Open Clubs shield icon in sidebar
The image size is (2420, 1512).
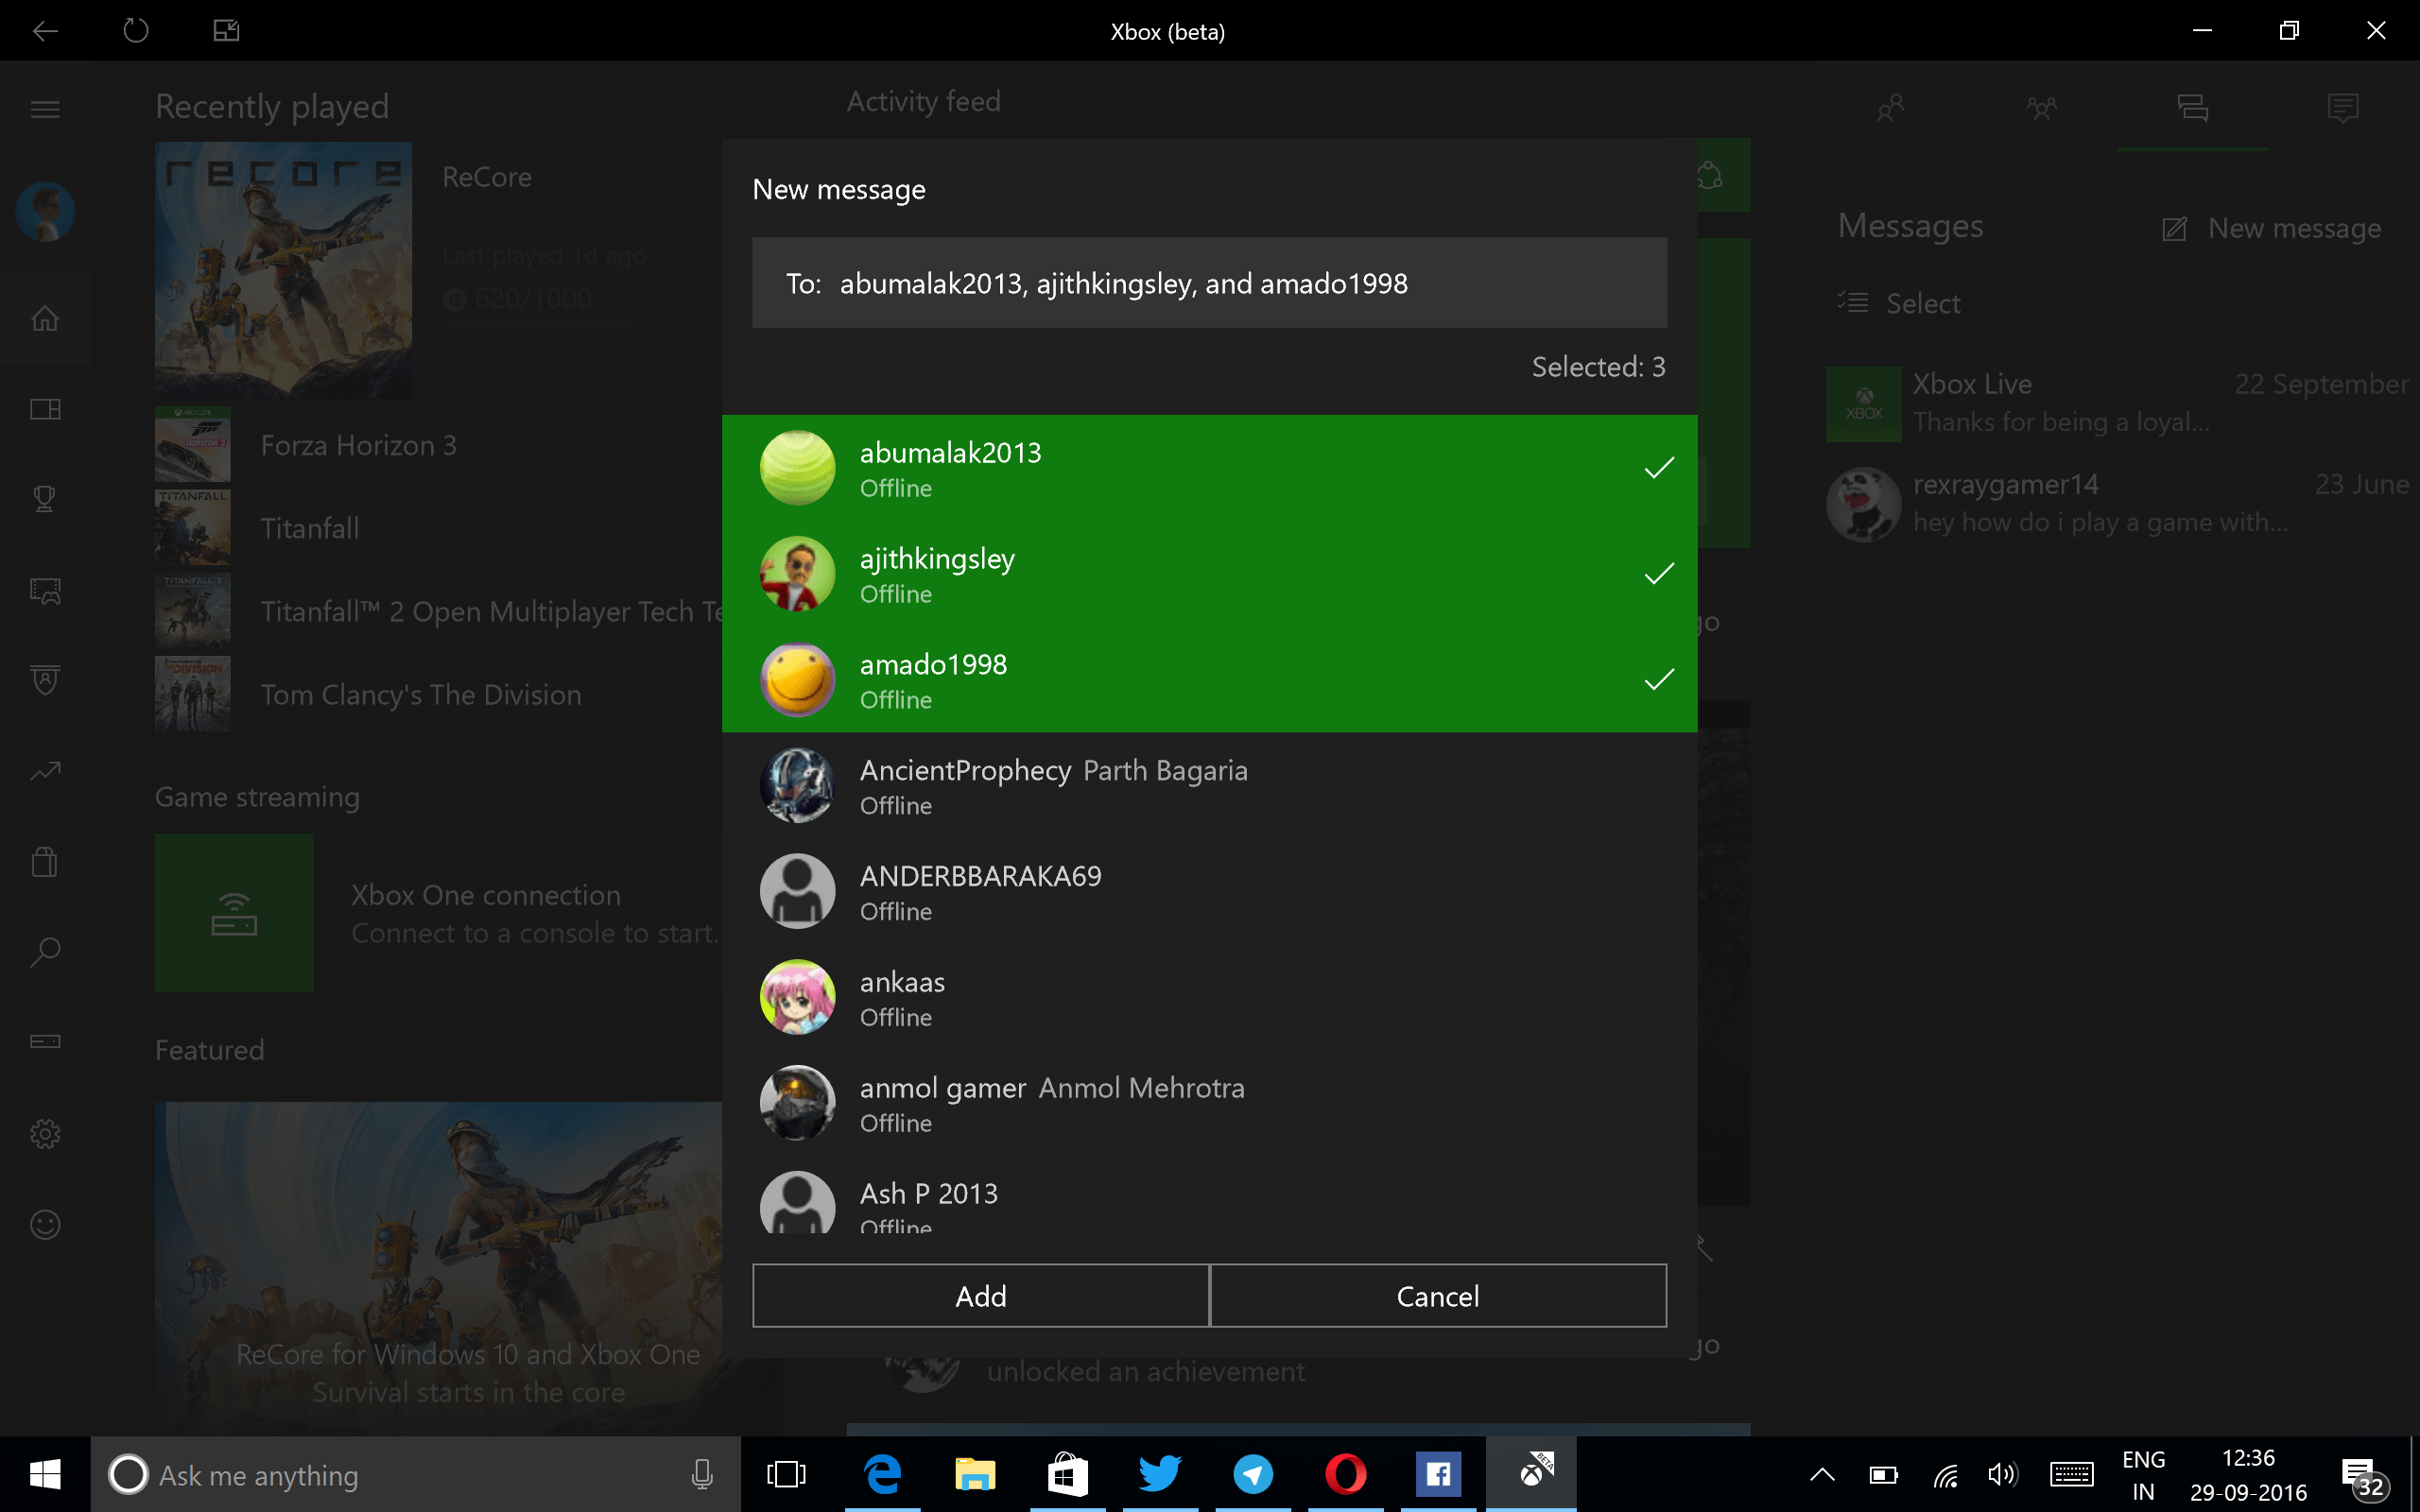click(x=45, y=680)
